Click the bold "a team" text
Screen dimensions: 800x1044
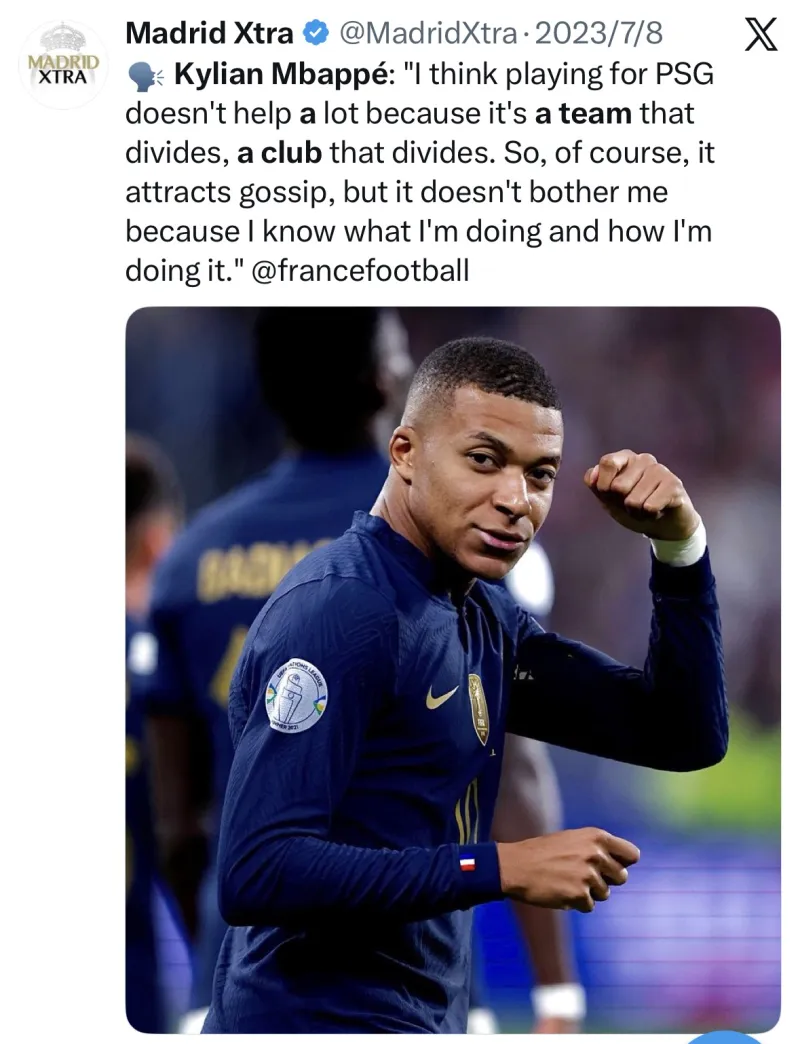click(583, 114)
